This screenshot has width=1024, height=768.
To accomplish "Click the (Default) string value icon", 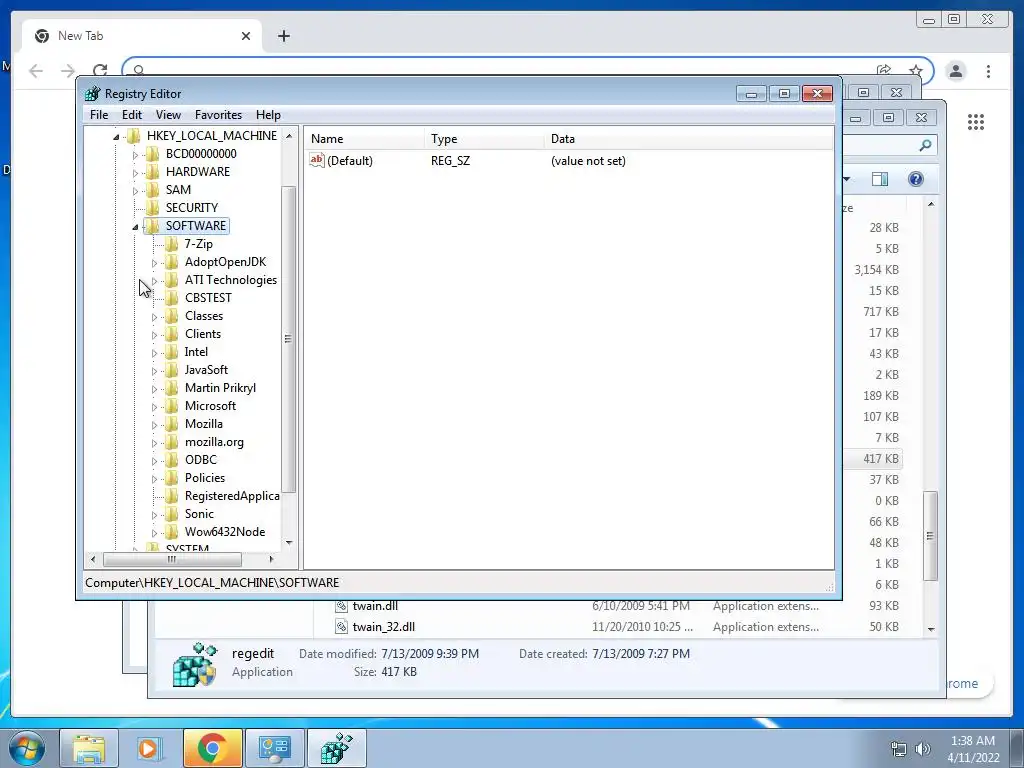I will 317,160.
